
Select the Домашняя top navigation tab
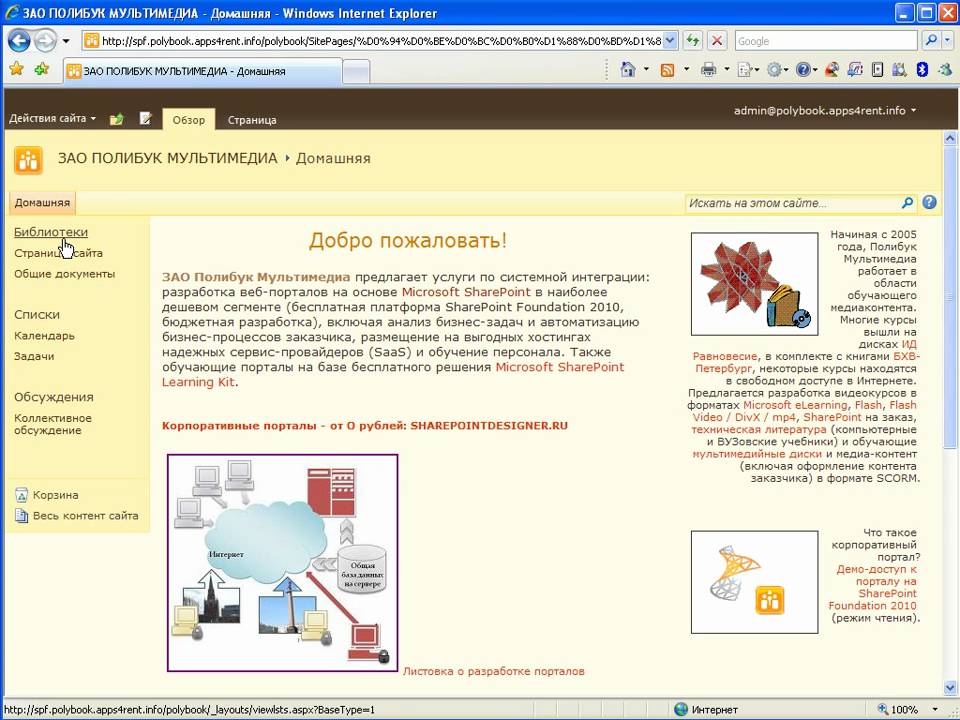coord(42,203)
